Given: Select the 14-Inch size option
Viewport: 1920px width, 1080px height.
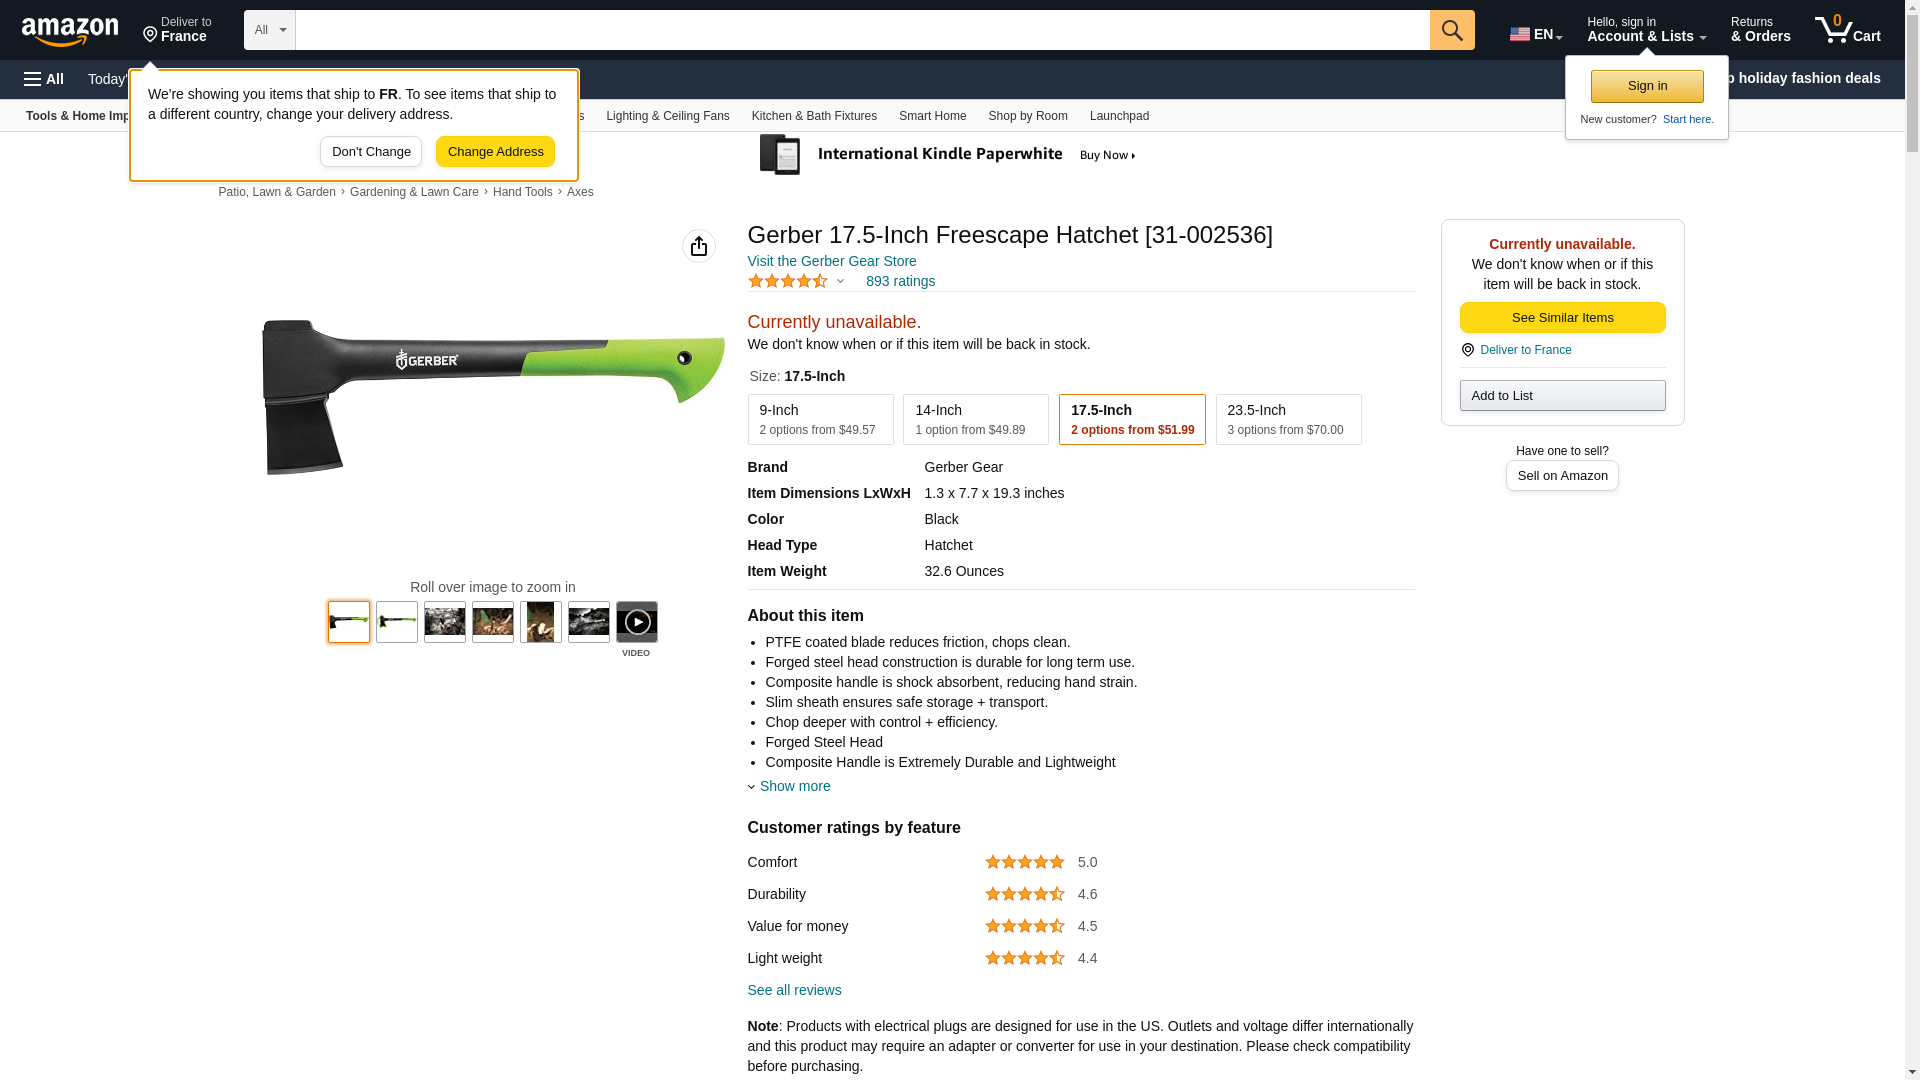Looking at the screenshot, I should [975, 419].
